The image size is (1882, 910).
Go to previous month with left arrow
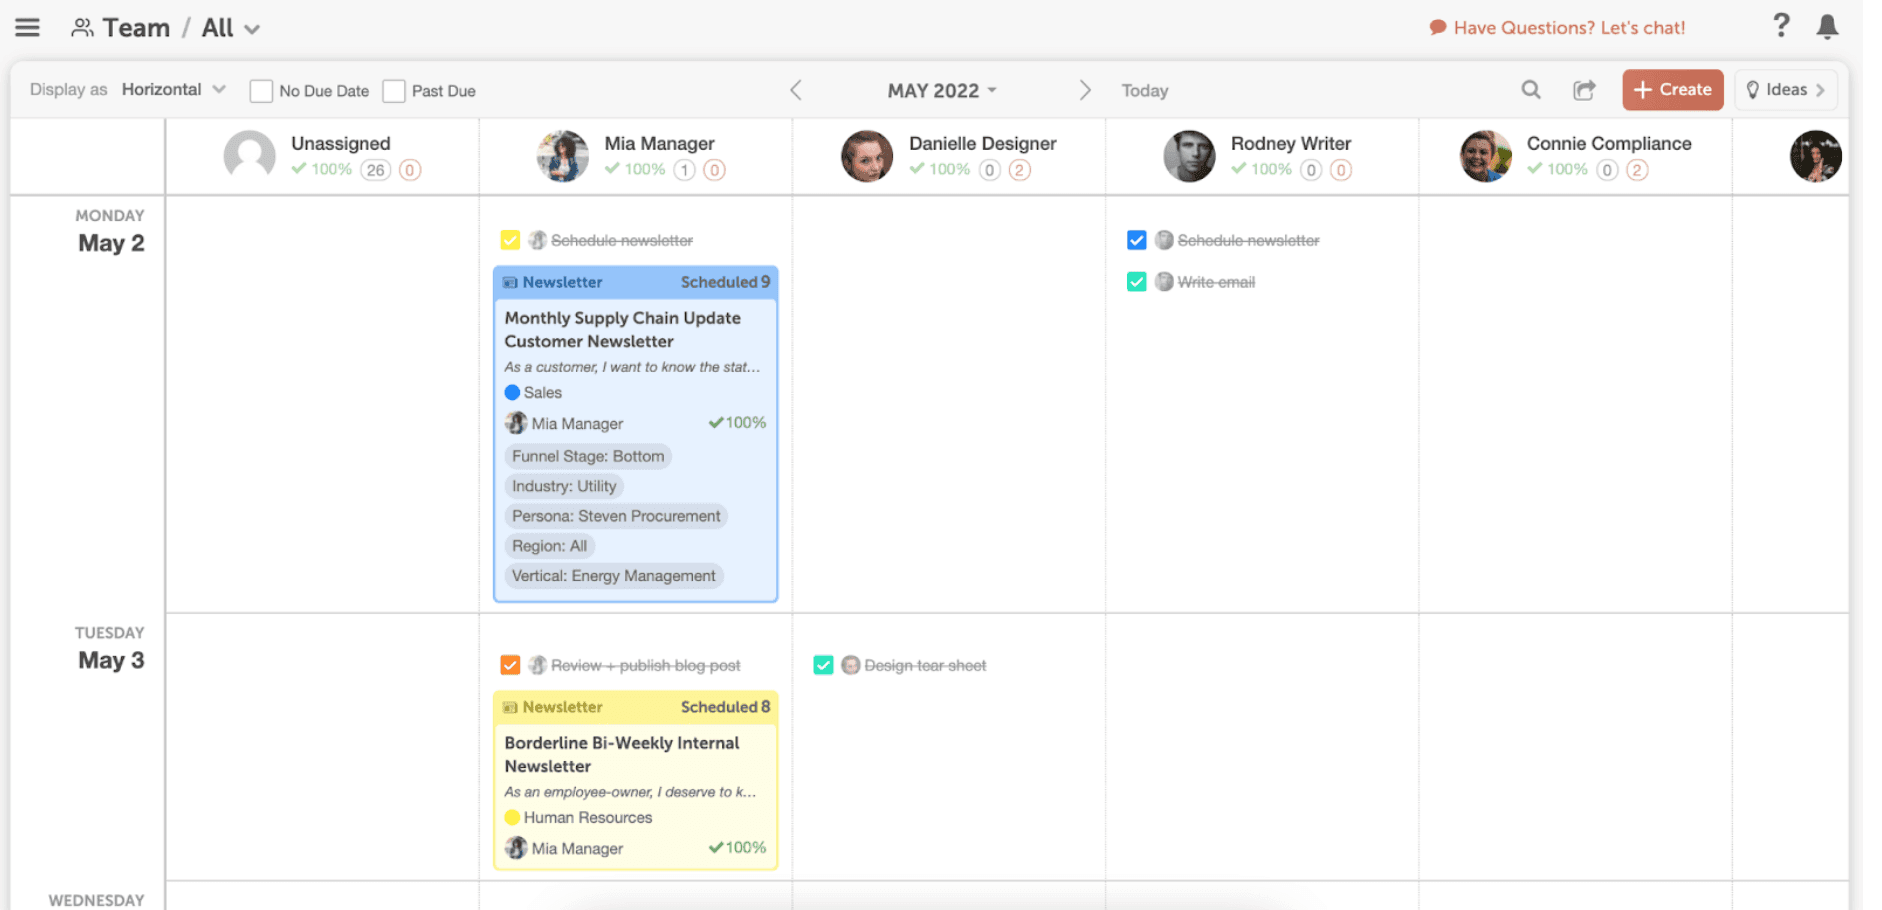pos(796,90)
